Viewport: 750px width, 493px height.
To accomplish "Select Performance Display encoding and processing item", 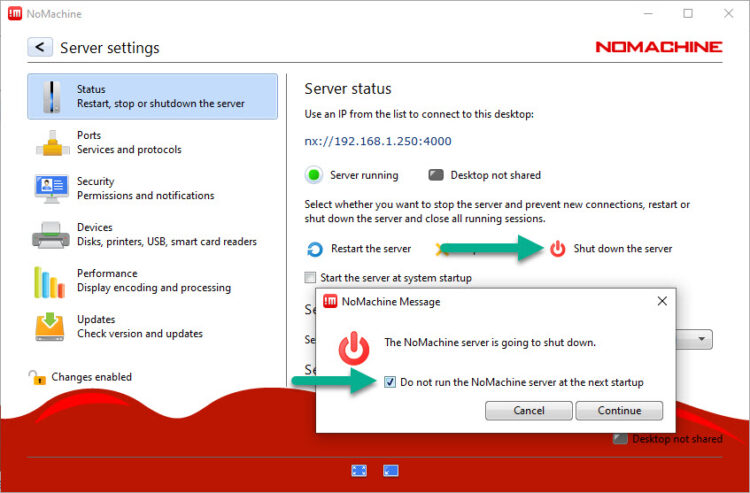I will 153,281.
